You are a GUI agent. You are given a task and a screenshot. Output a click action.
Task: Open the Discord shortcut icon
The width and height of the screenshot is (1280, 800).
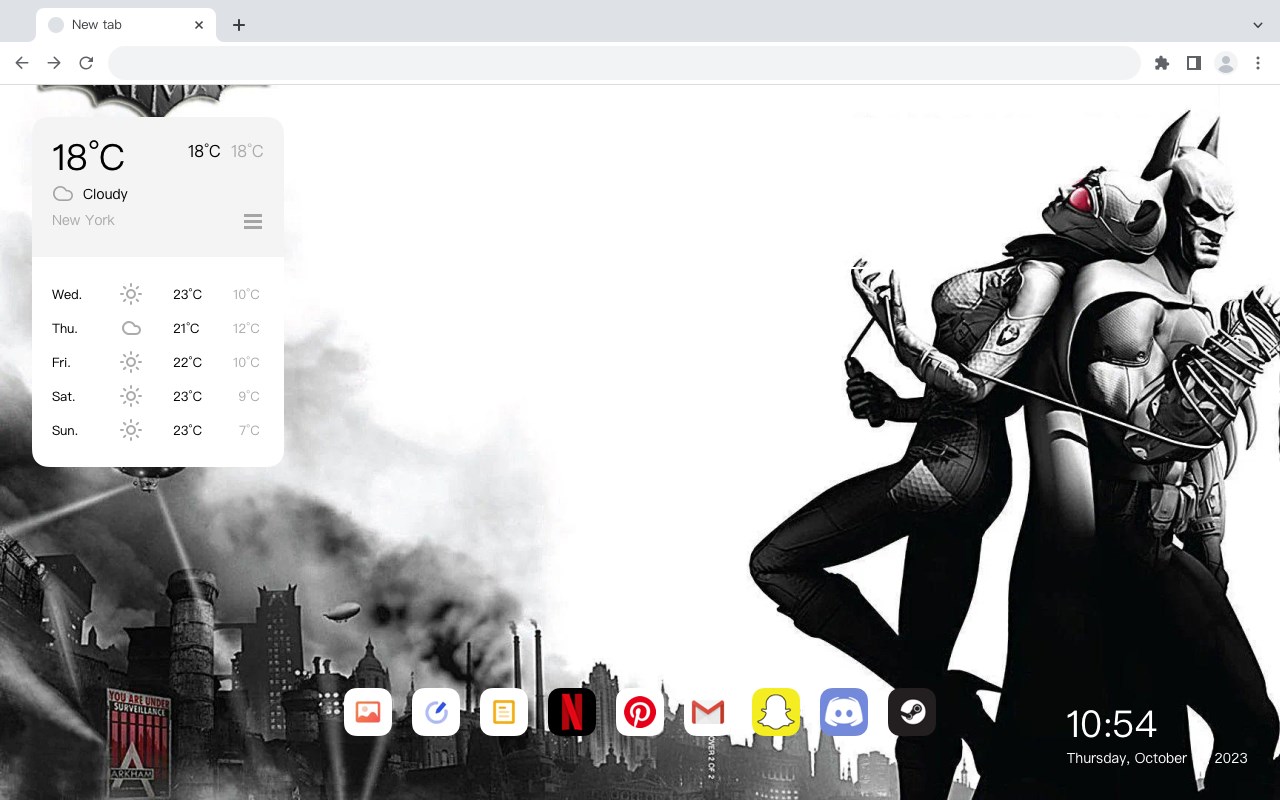click(844, 712)
